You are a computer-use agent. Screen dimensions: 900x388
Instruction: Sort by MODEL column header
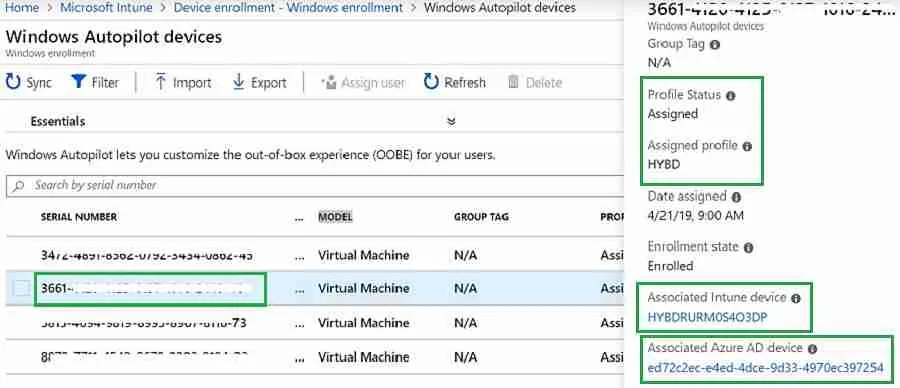pos(335,217)
